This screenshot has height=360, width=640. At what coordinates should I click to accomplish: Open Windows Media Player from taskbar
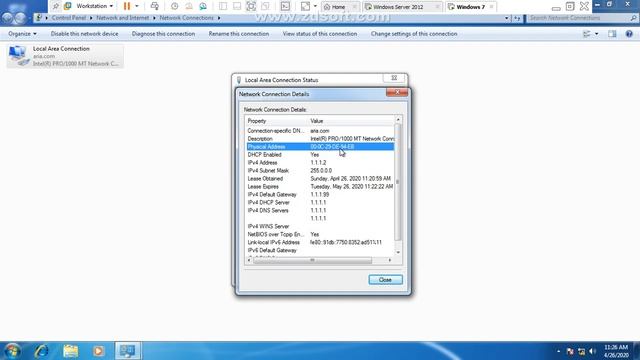[x=98, y=351]
